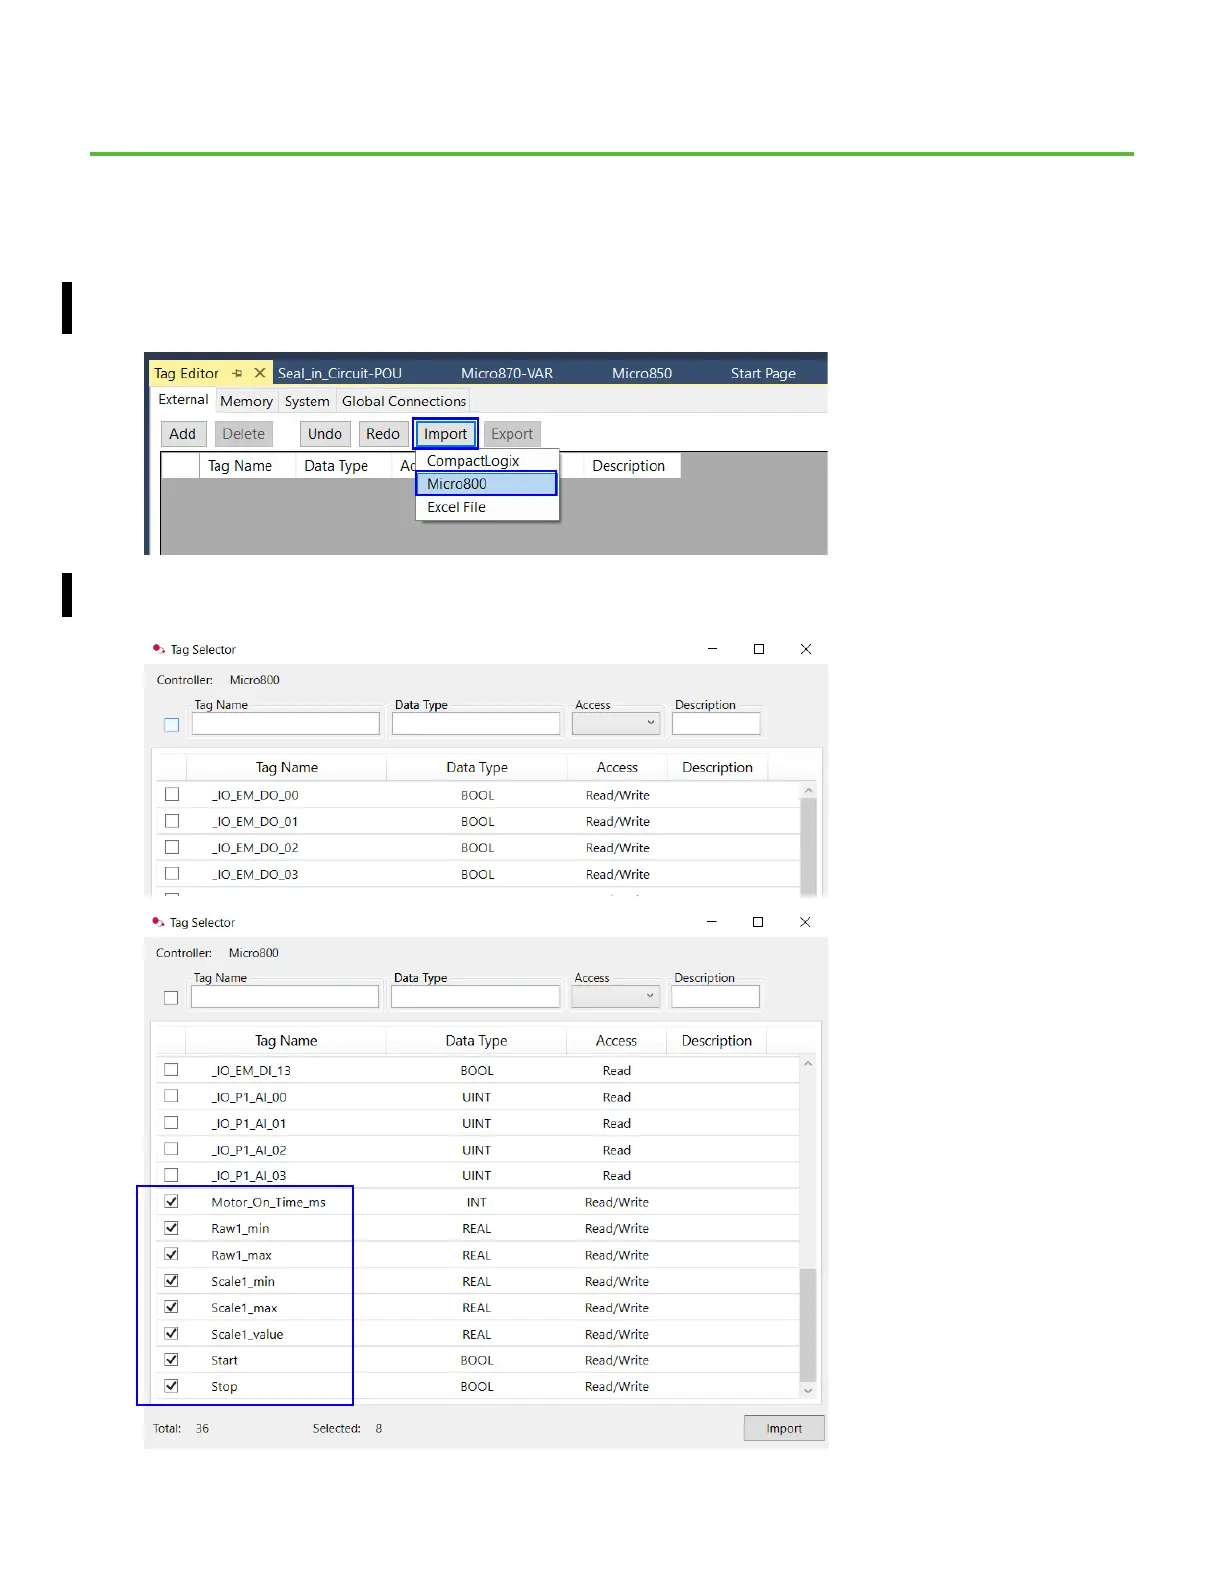
Task: Open the Import dropdown in Tag Editor
Action: [446, 434]
